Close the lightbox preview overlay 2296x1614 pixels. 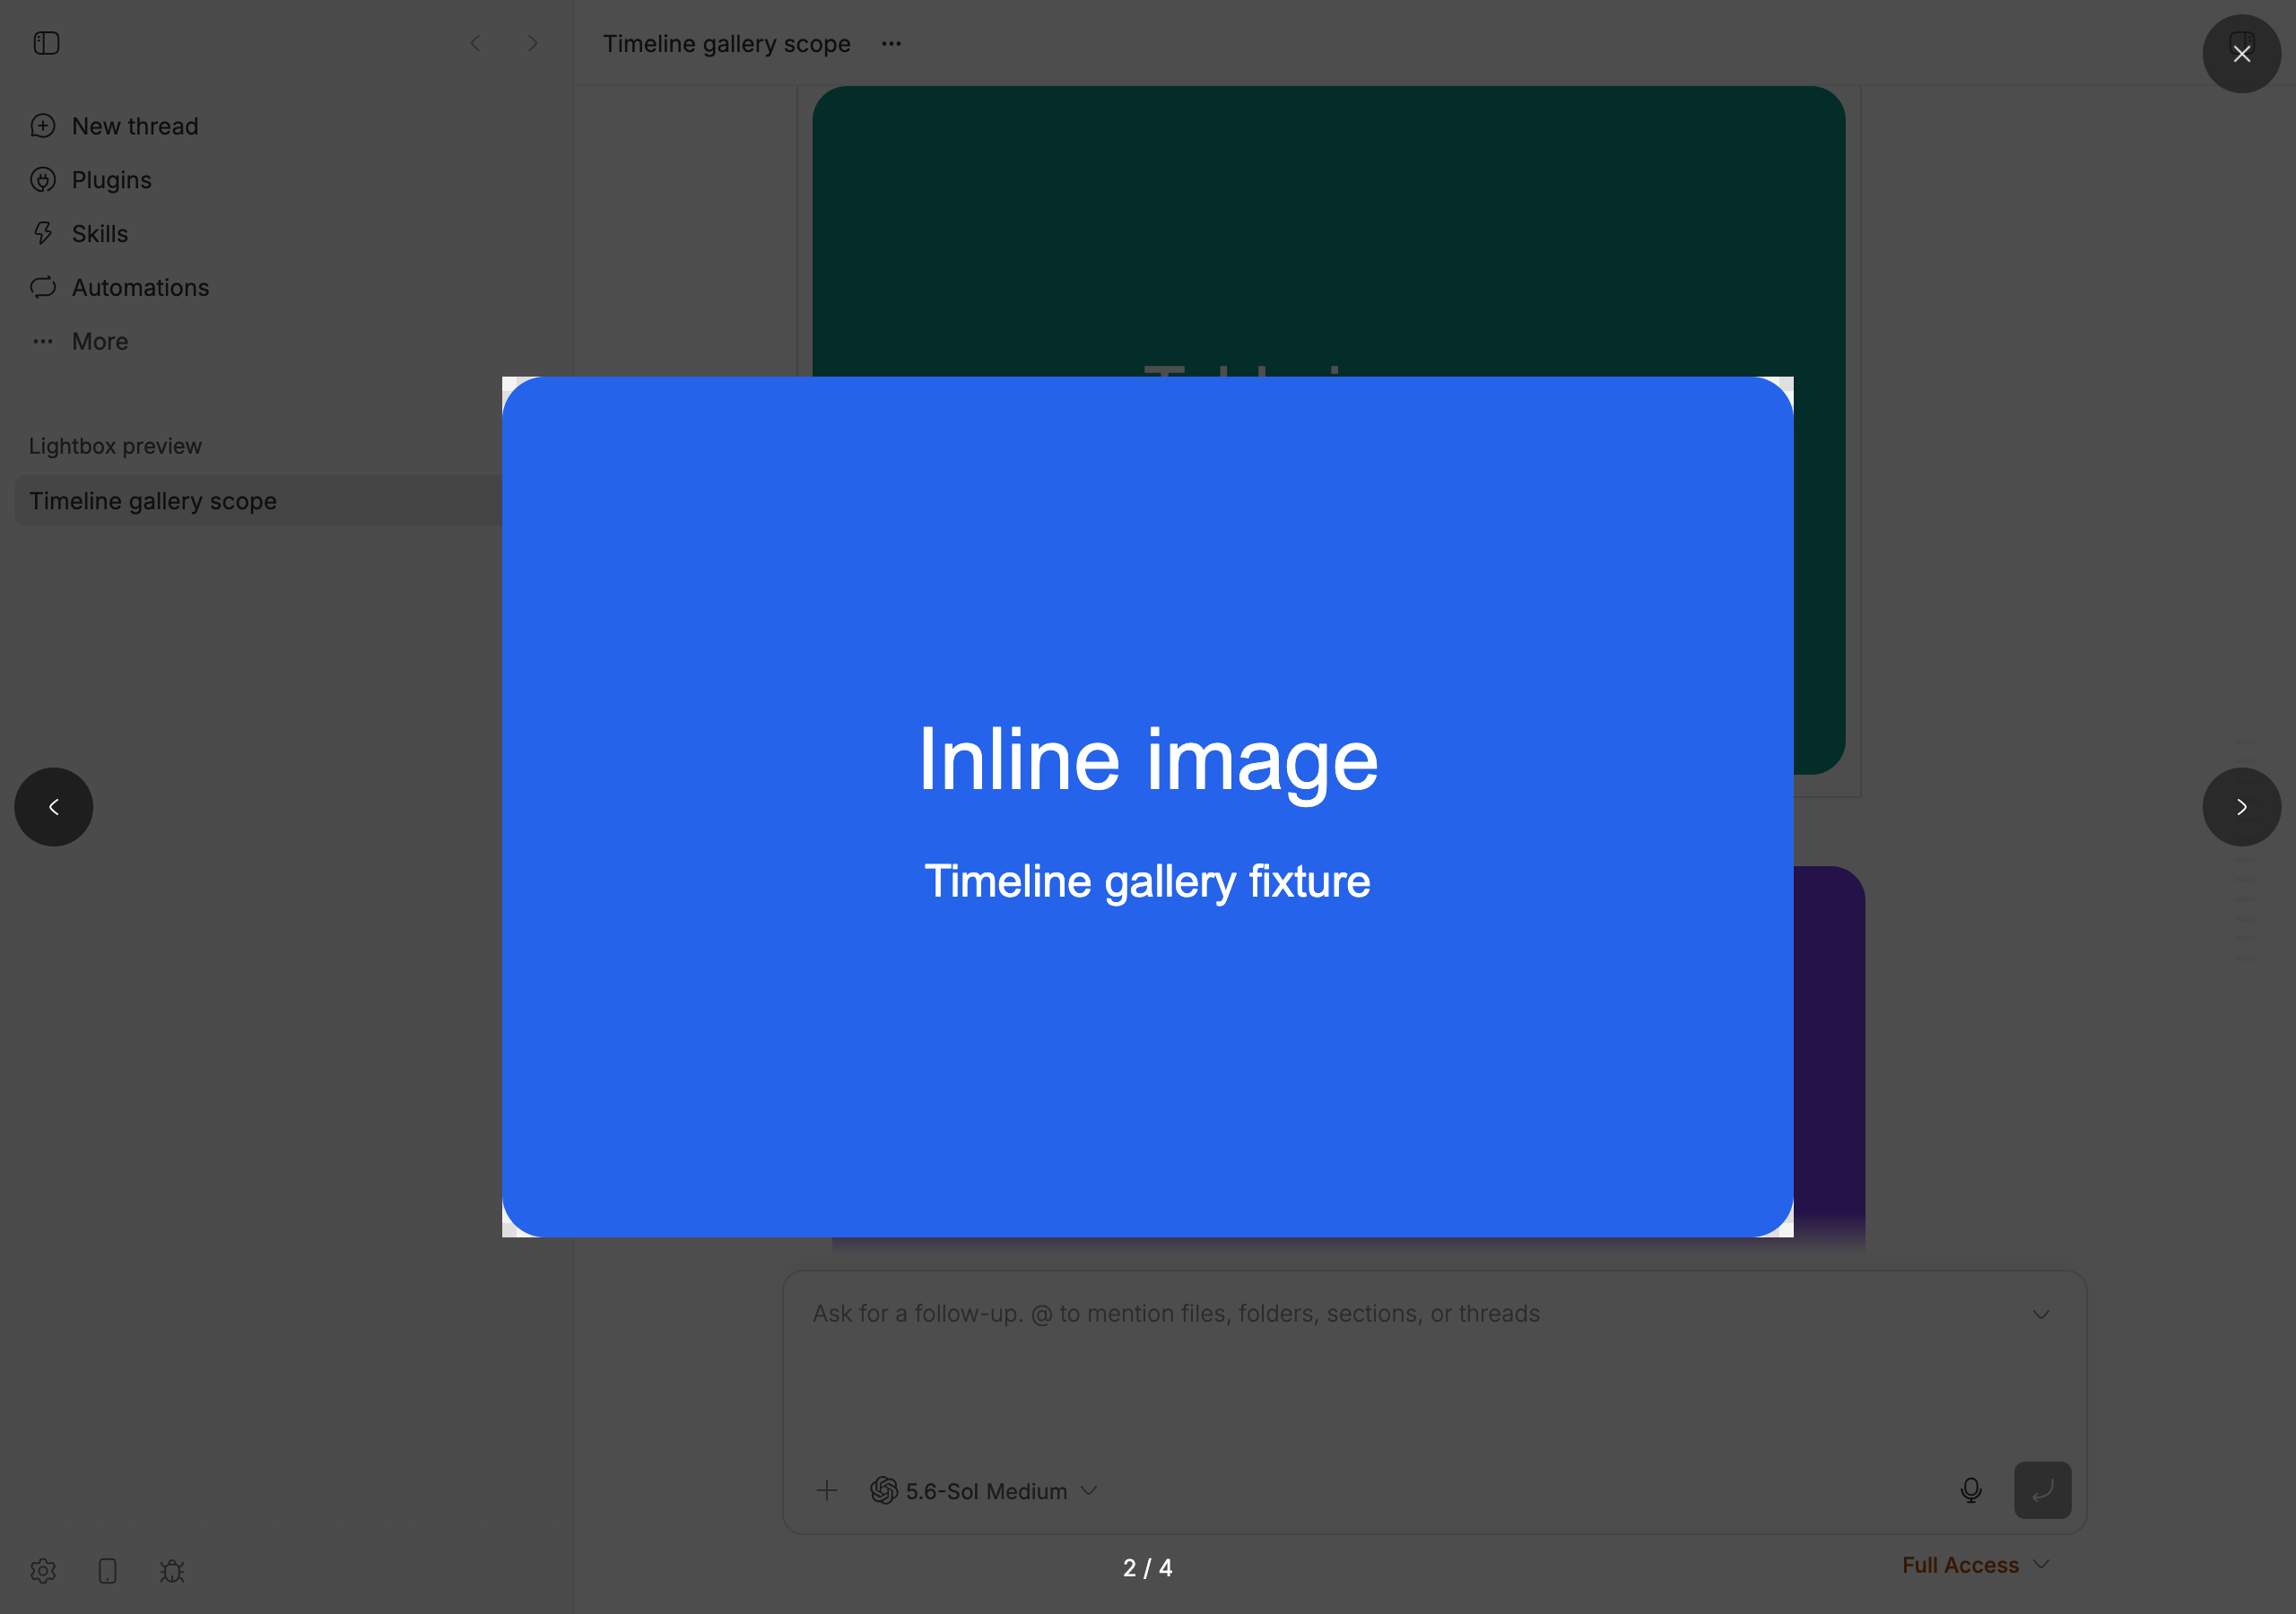[2241, 54]
